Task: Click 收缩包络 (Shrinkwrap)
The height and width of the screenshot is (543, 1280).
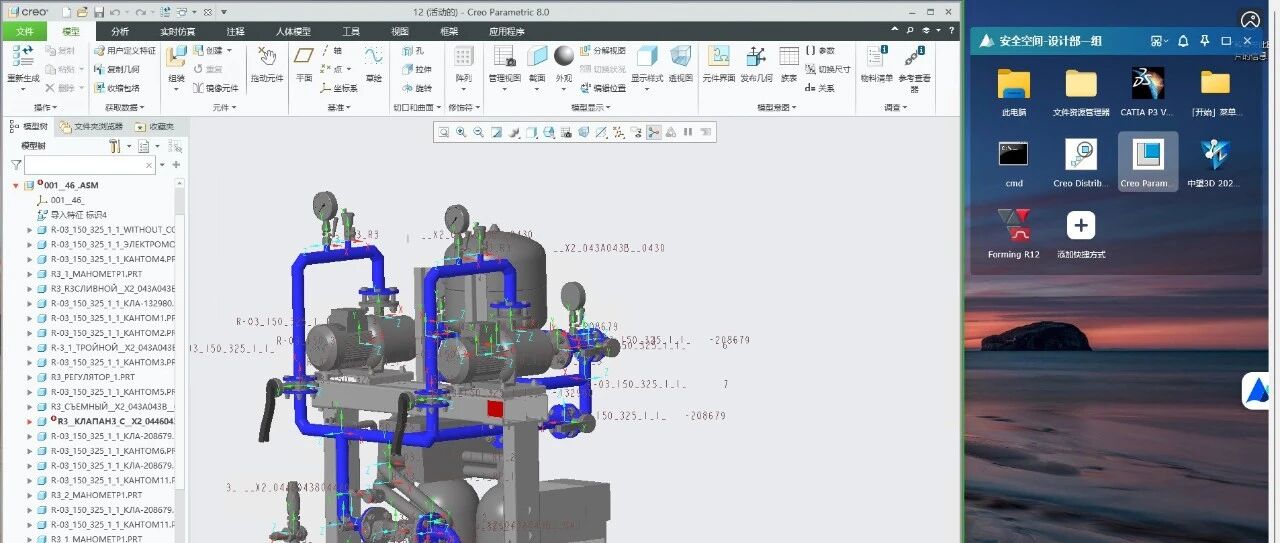Action: (x=116, y=88)
